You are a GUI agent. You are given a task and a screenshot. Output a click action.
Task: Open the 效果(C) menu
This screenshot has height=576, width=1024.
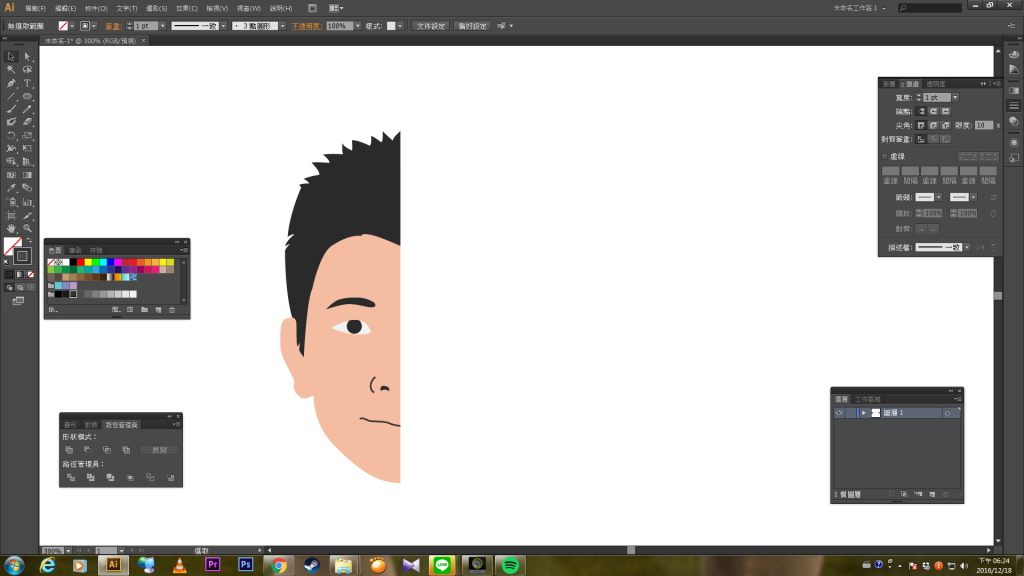tap(187, 8)
